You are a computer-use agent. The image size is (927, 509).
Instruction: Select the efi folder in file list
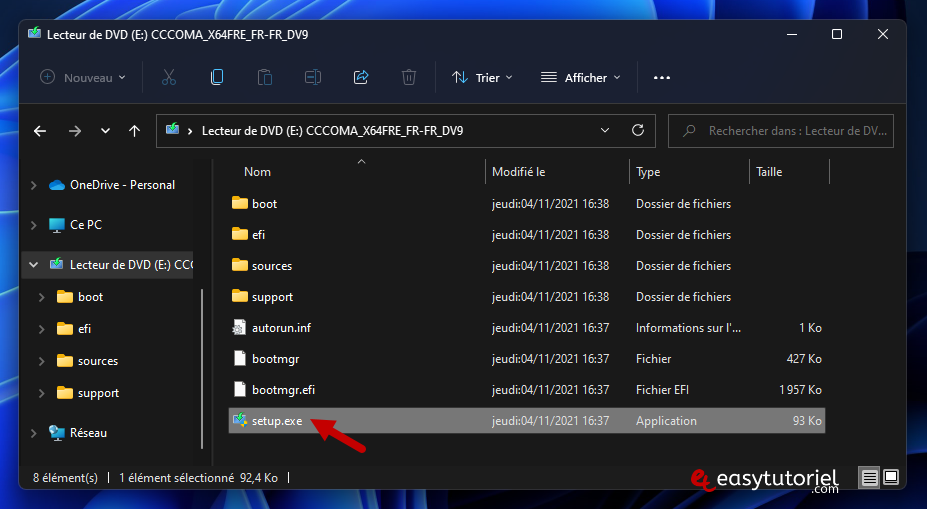(258, 235)
